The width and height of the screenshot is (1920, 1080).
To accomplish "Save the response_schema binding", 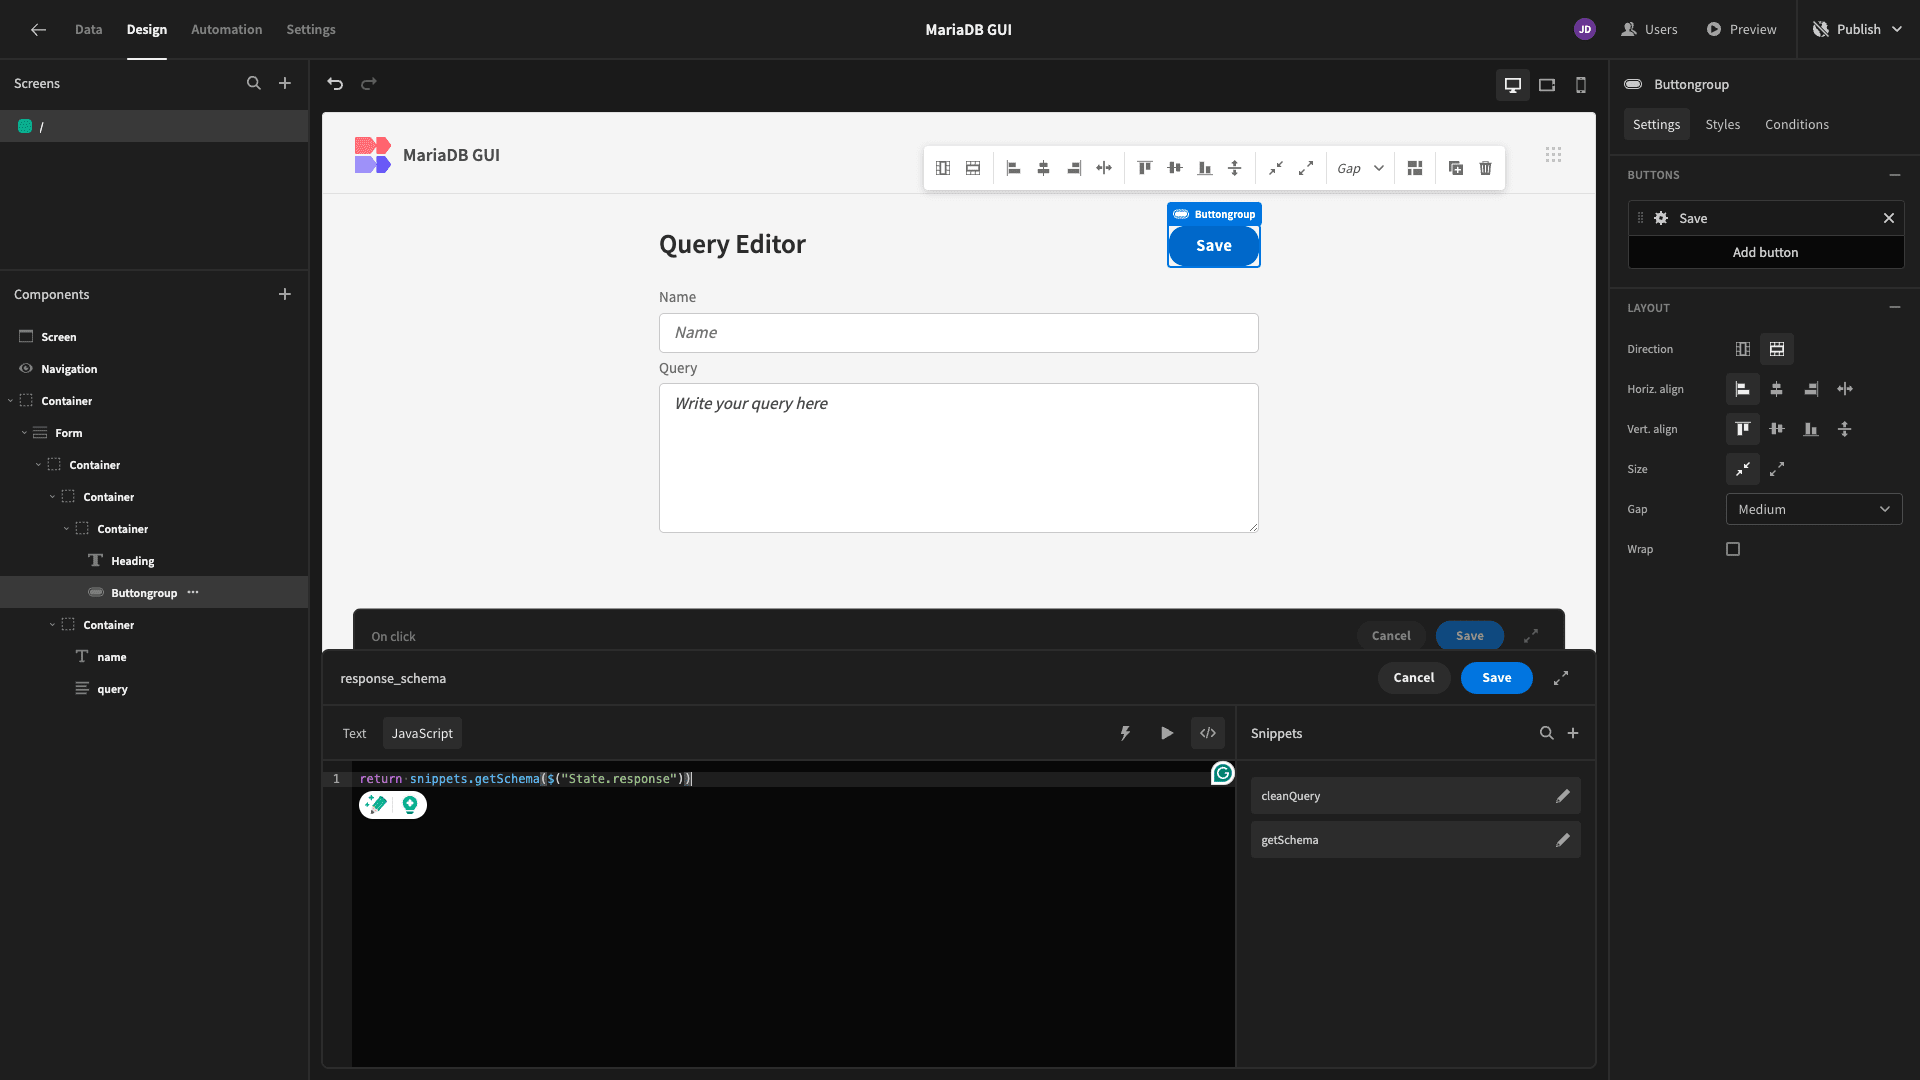I will point(1497,679).
